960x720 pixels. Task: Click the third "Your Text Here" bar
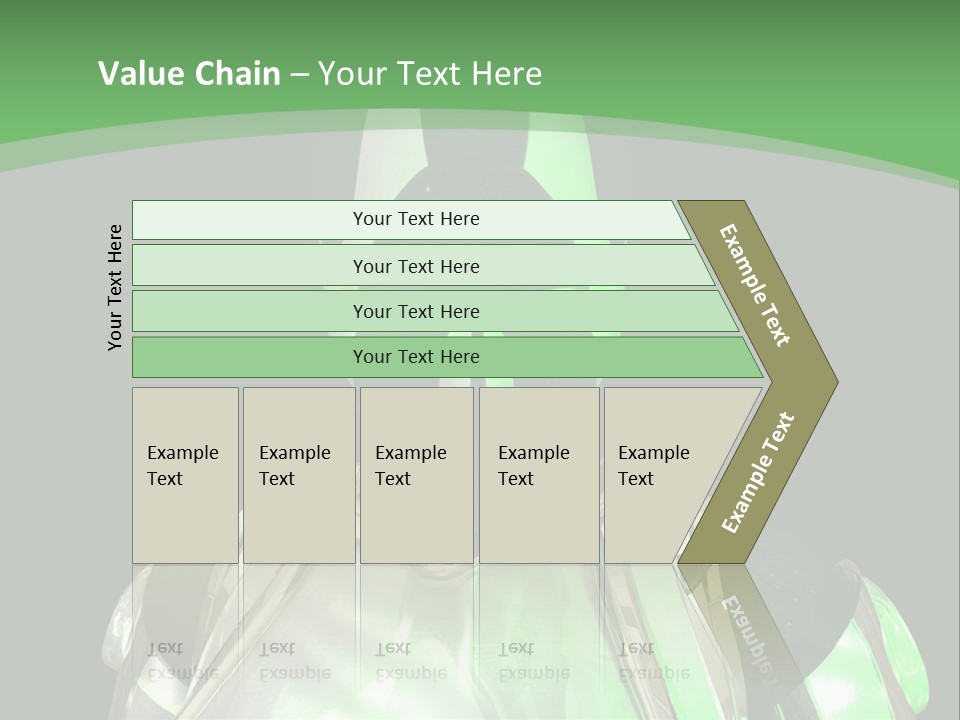[416, 311]
